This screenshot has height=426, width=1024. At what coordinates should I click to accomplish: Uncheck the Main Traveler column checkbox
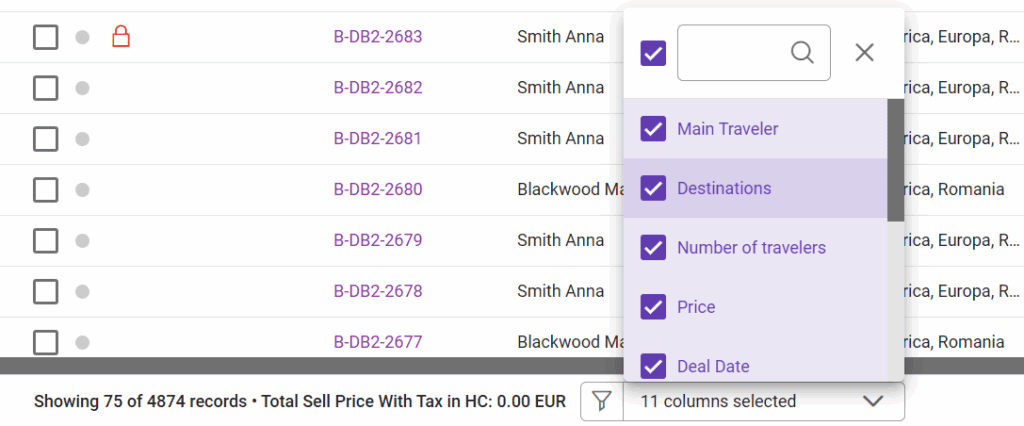(x=653, y=129)
